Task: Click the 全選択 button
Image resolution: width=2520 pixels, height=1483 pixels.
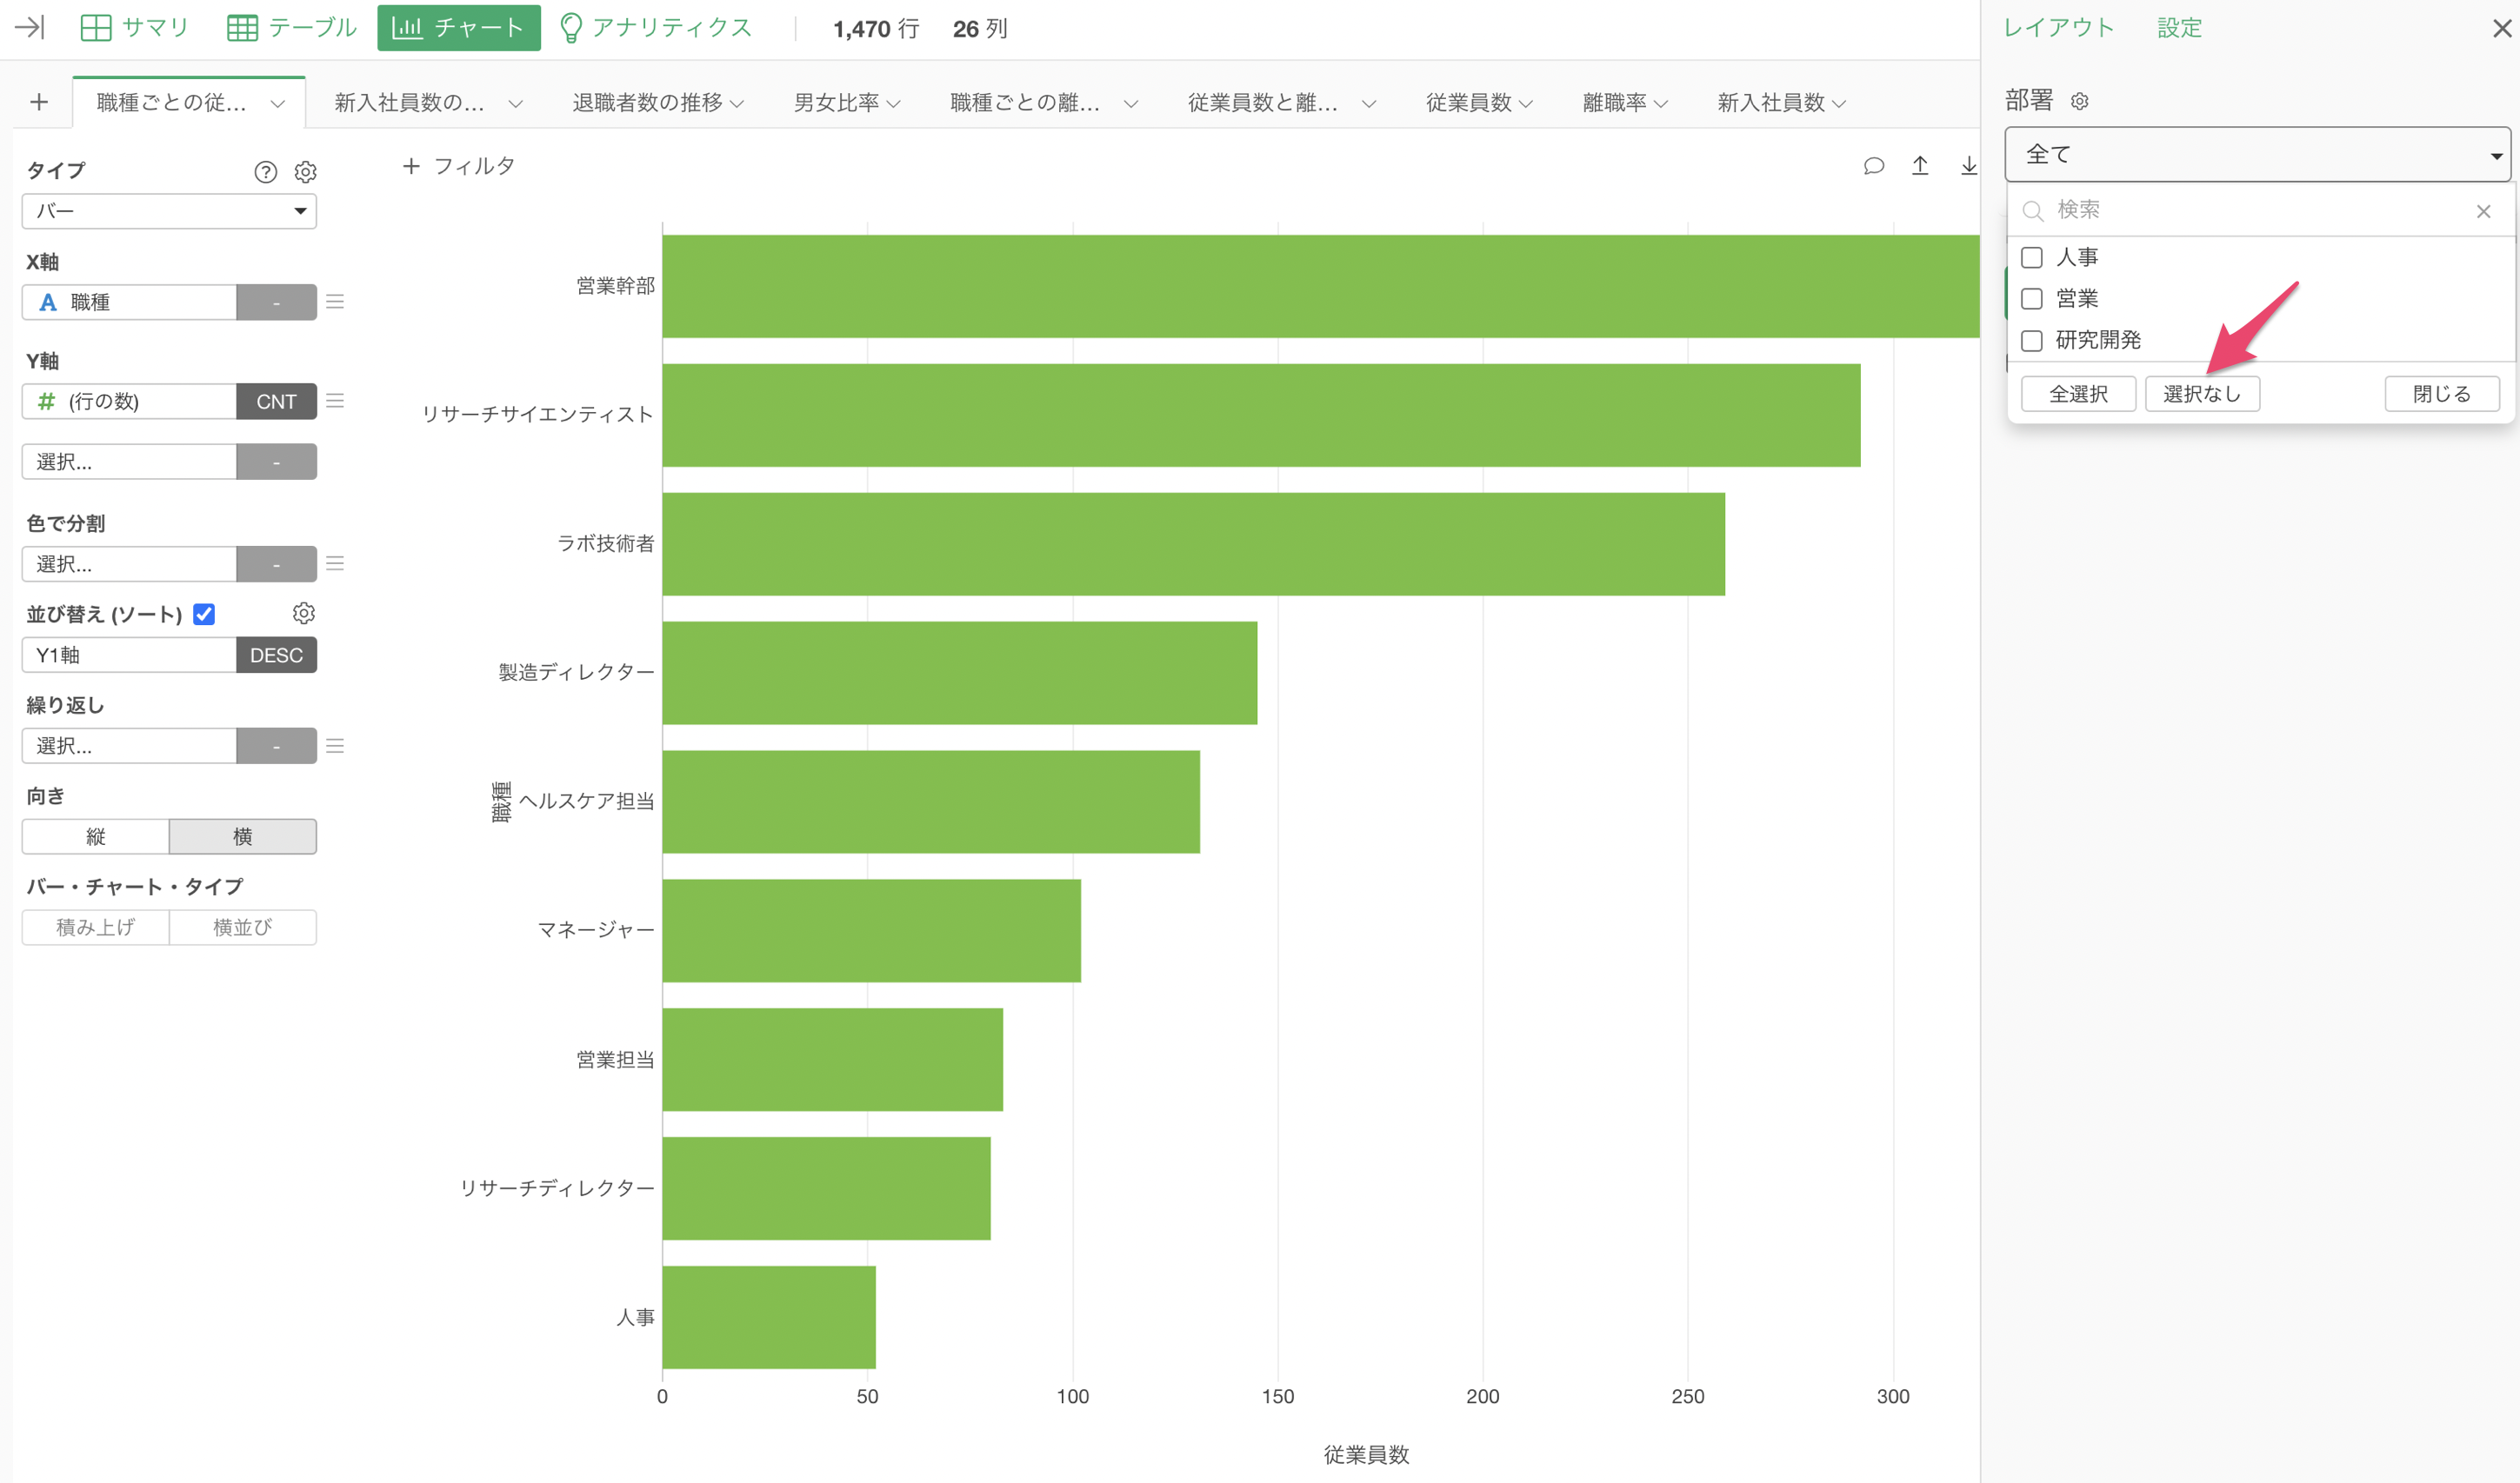Action: click(x=2078, y=394)
